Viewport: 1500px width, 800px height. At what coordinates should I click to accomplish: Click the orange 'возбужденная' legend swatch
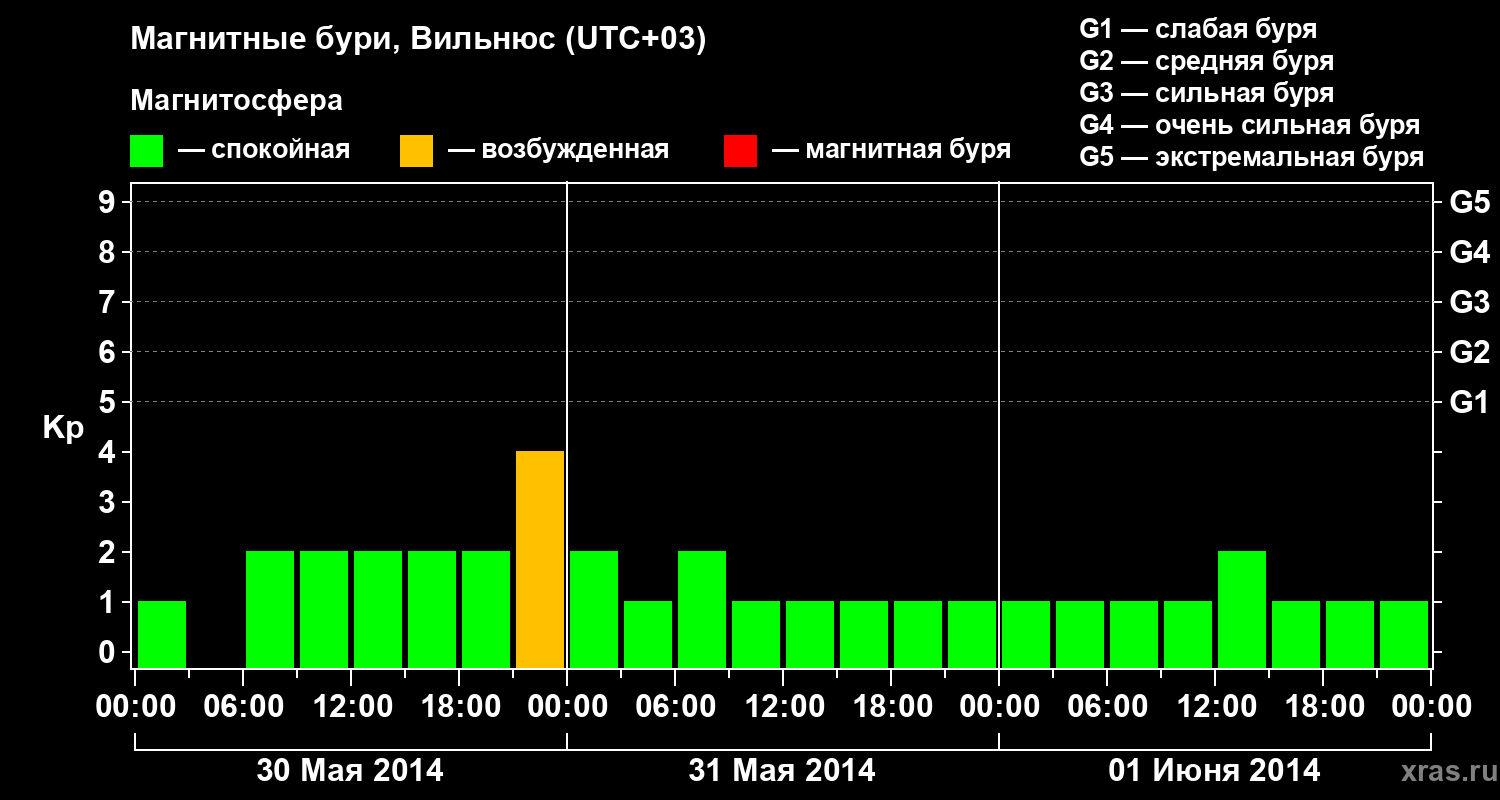point(416,150)
